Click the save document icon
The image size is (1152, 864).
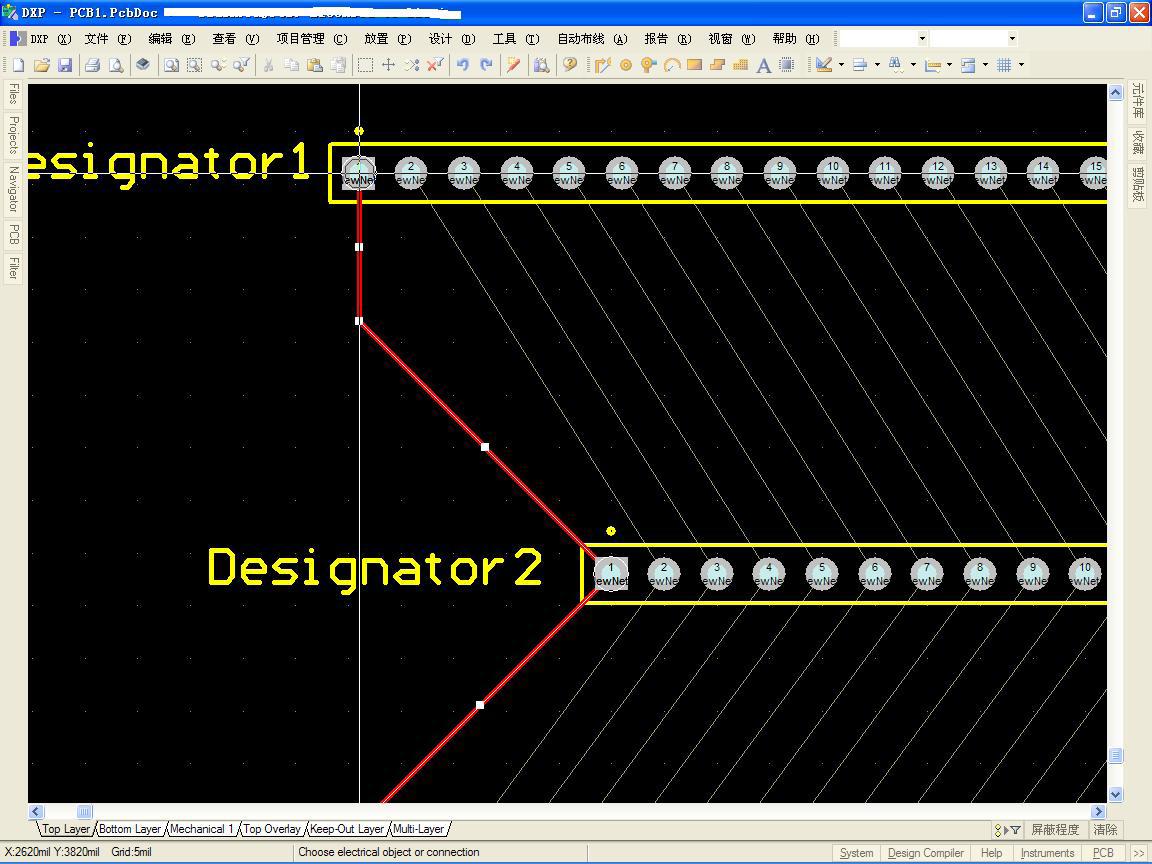(65, 65)
